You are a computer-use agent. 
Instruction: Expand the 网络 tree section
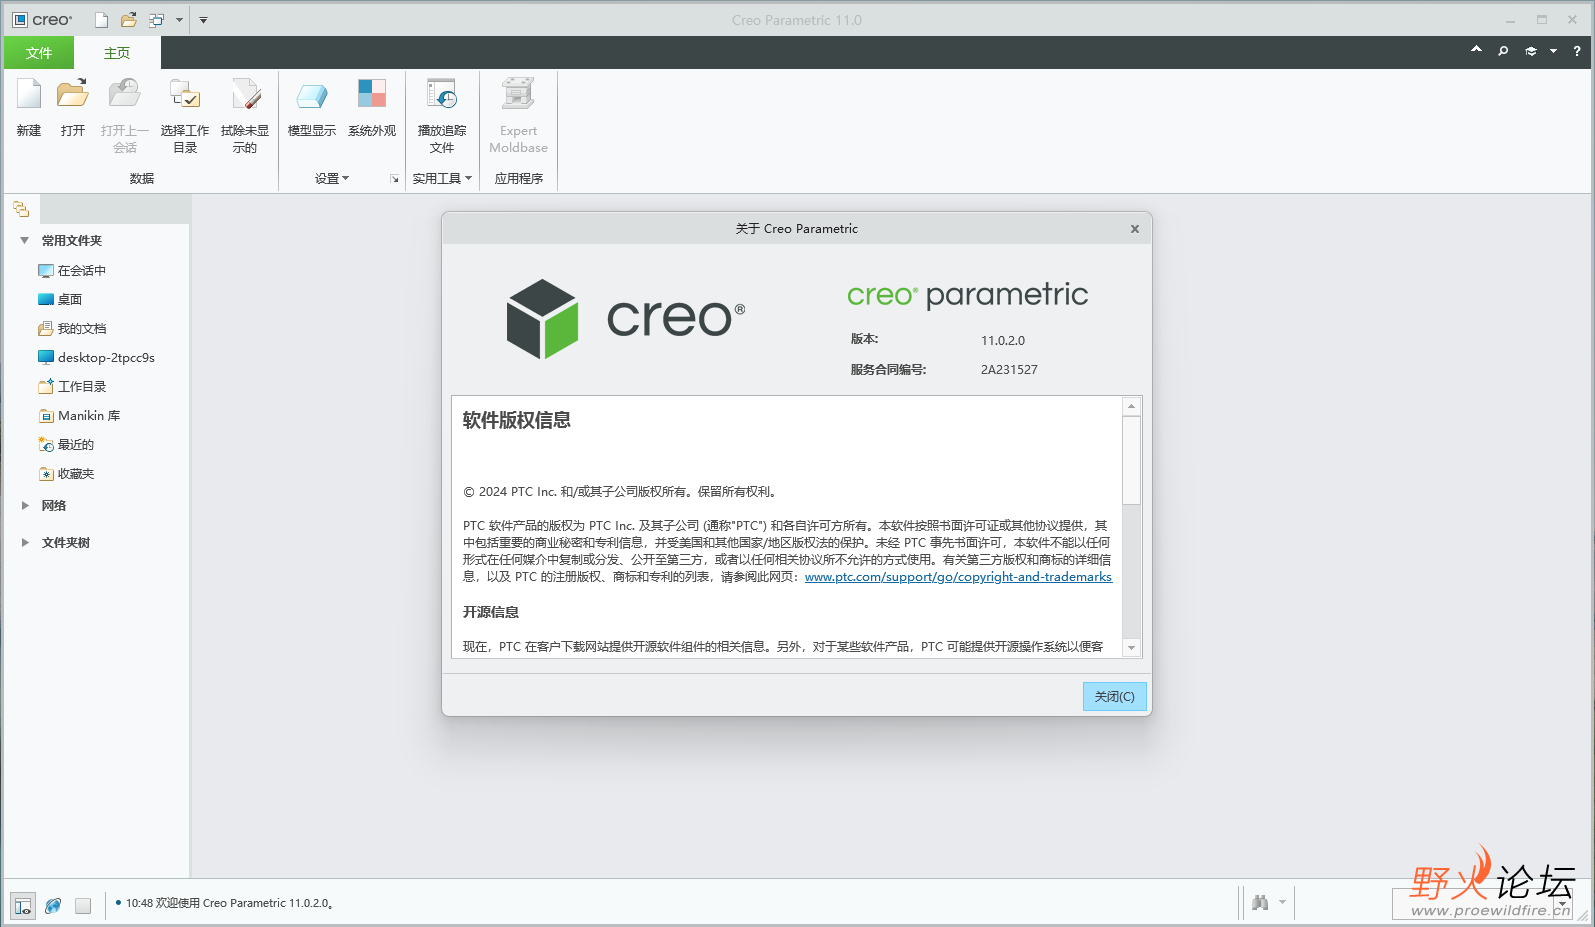pos(25,506)
